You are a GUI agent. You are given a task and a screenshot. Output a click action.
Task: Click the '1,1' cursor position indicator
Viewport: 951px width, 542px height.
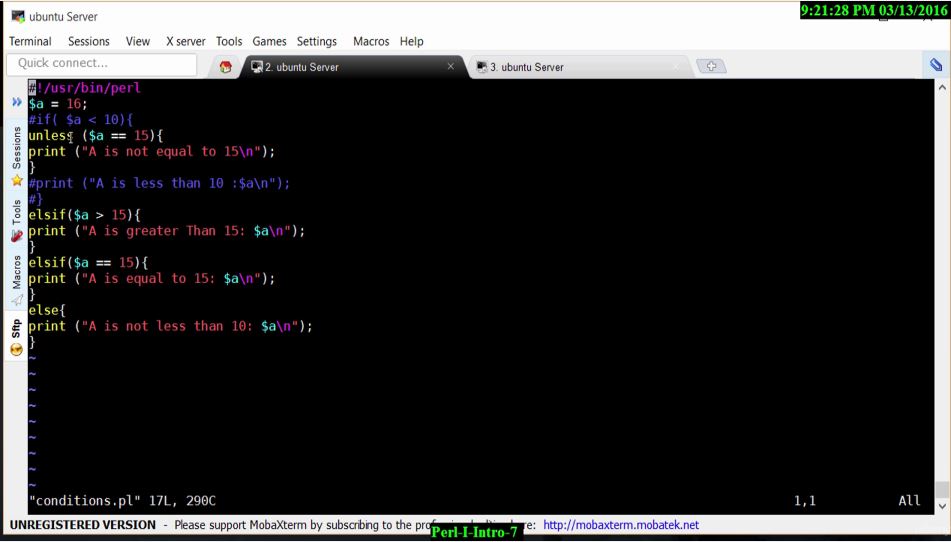[x=805, y=501]
